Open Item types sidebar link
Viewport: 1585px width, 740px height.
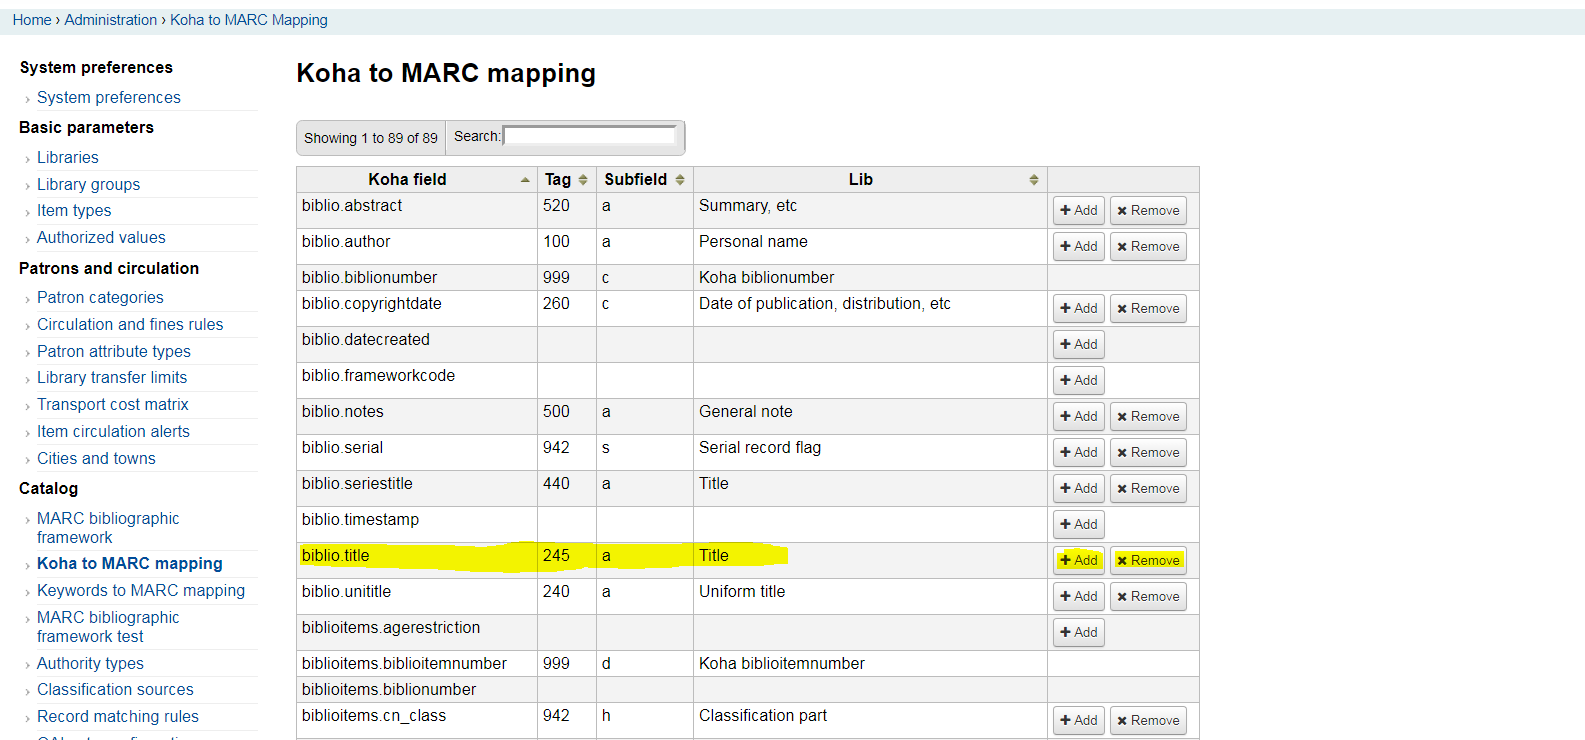tap(74, 210)
